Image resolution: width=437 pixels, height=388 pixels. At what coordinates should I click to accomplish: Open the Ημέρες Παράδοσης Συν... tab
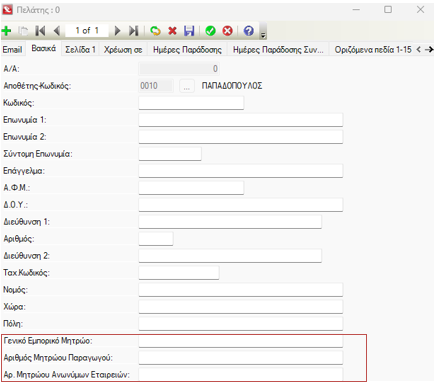278,50
